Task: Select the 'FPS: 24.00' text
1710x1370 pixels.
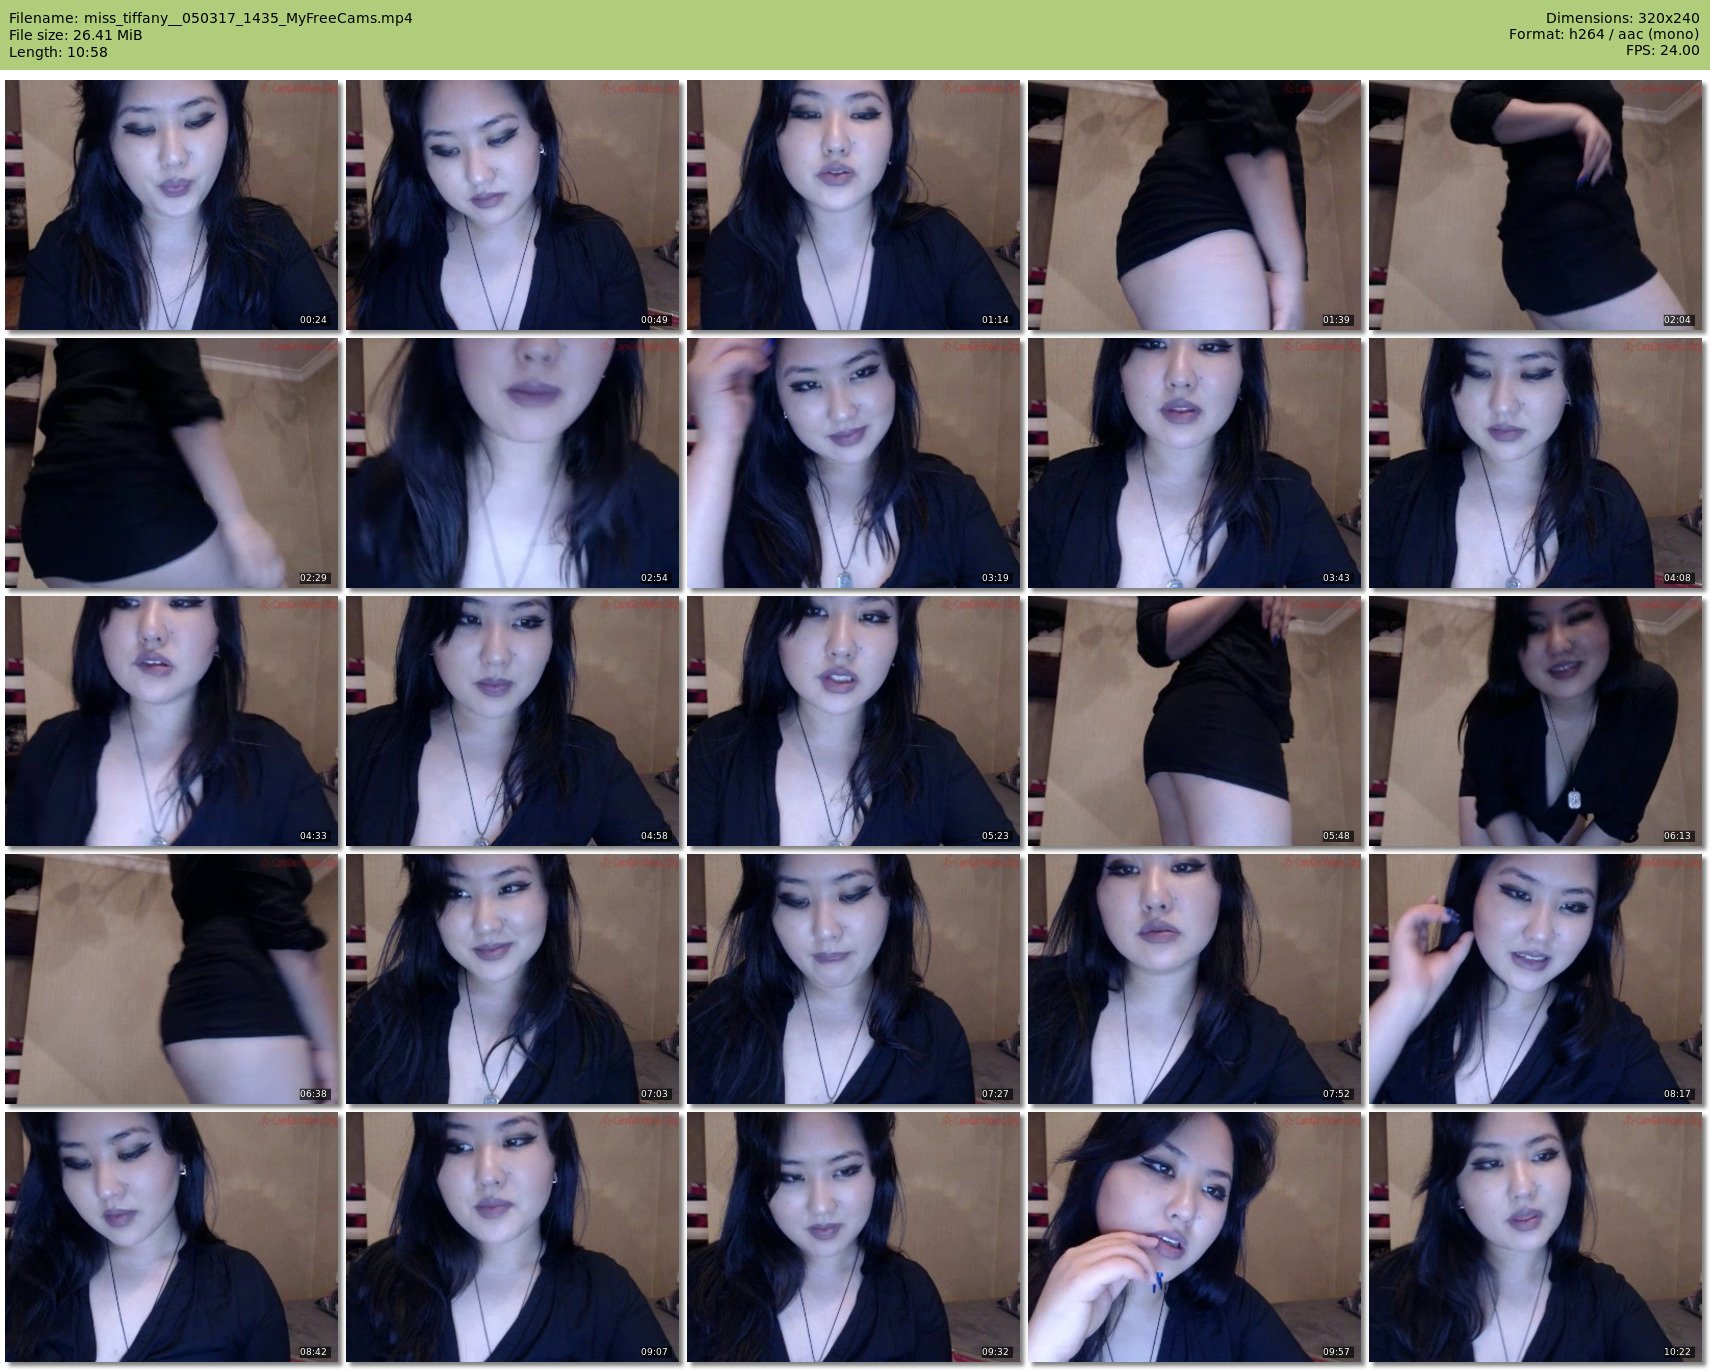Action: [x=1663, y=51]
